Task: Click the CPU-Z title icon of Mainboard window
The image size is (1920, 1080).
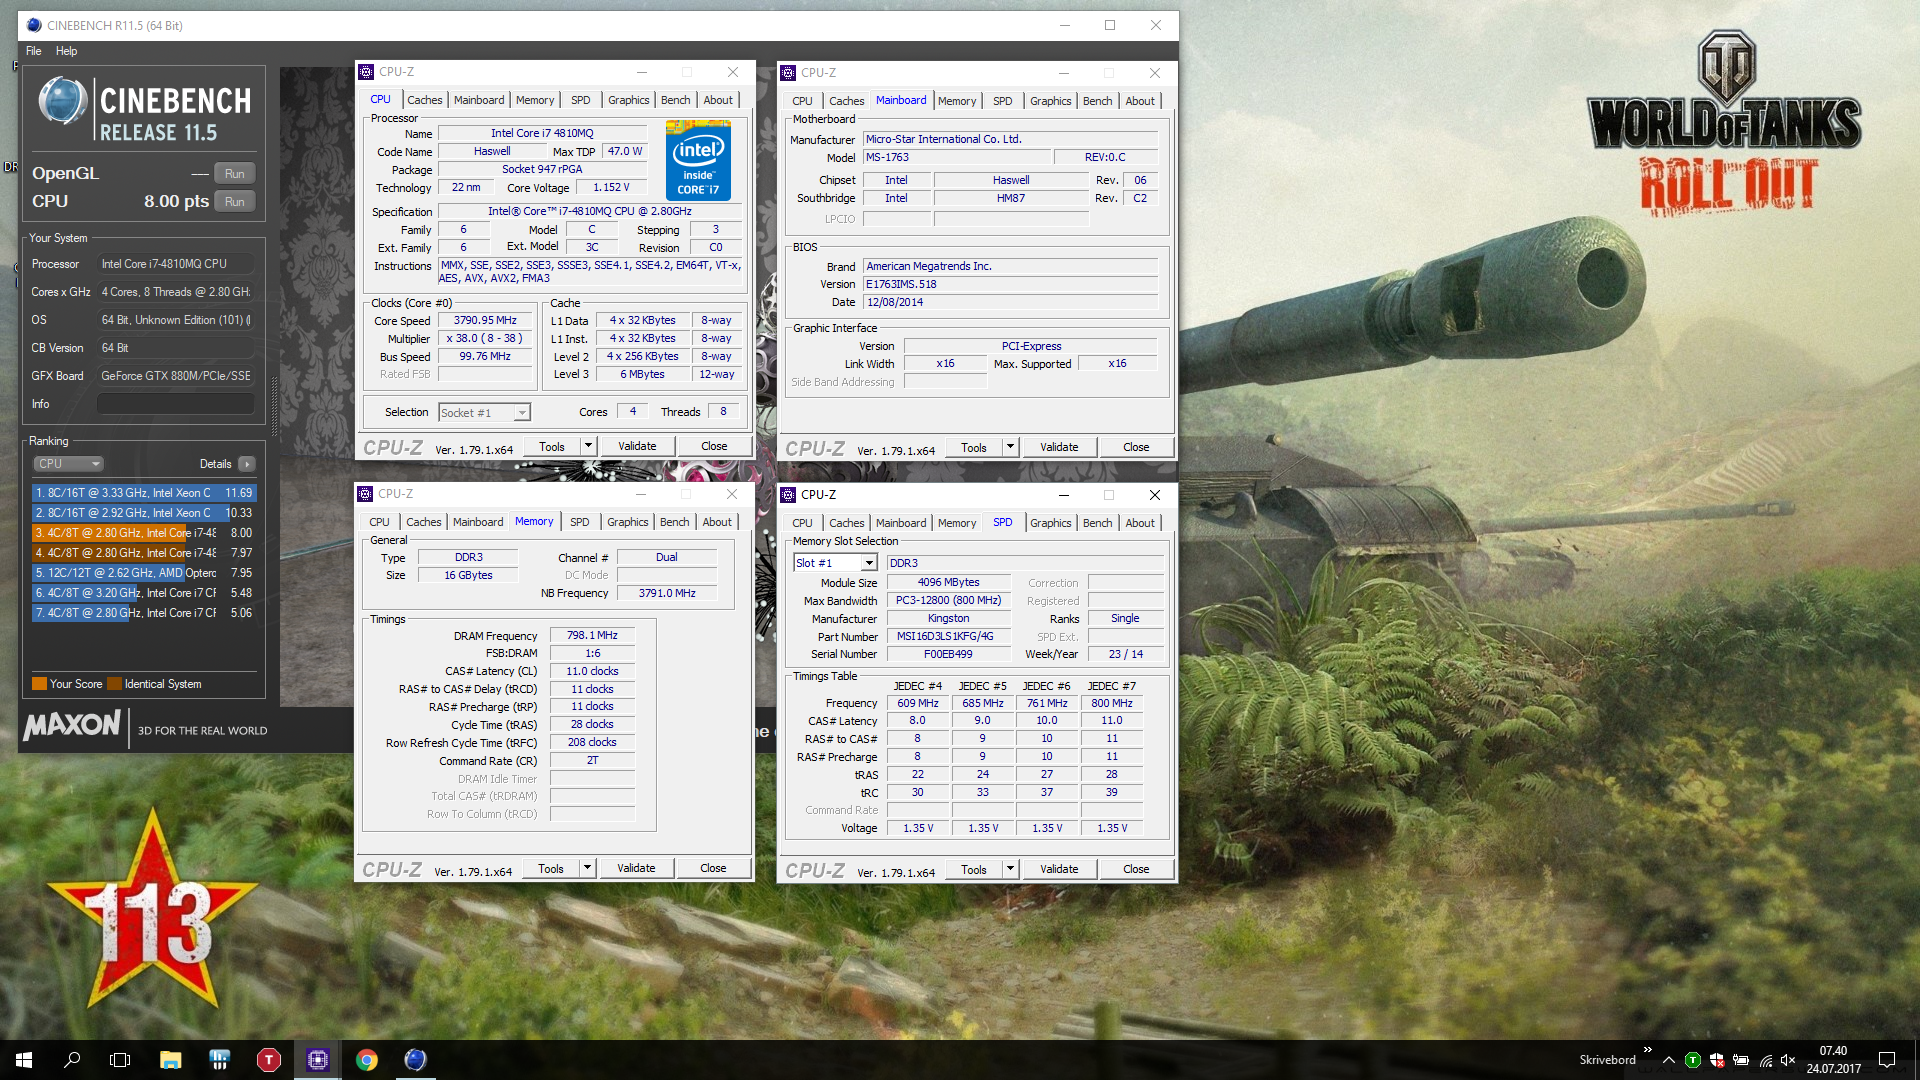Action: (x=788, y=73)
